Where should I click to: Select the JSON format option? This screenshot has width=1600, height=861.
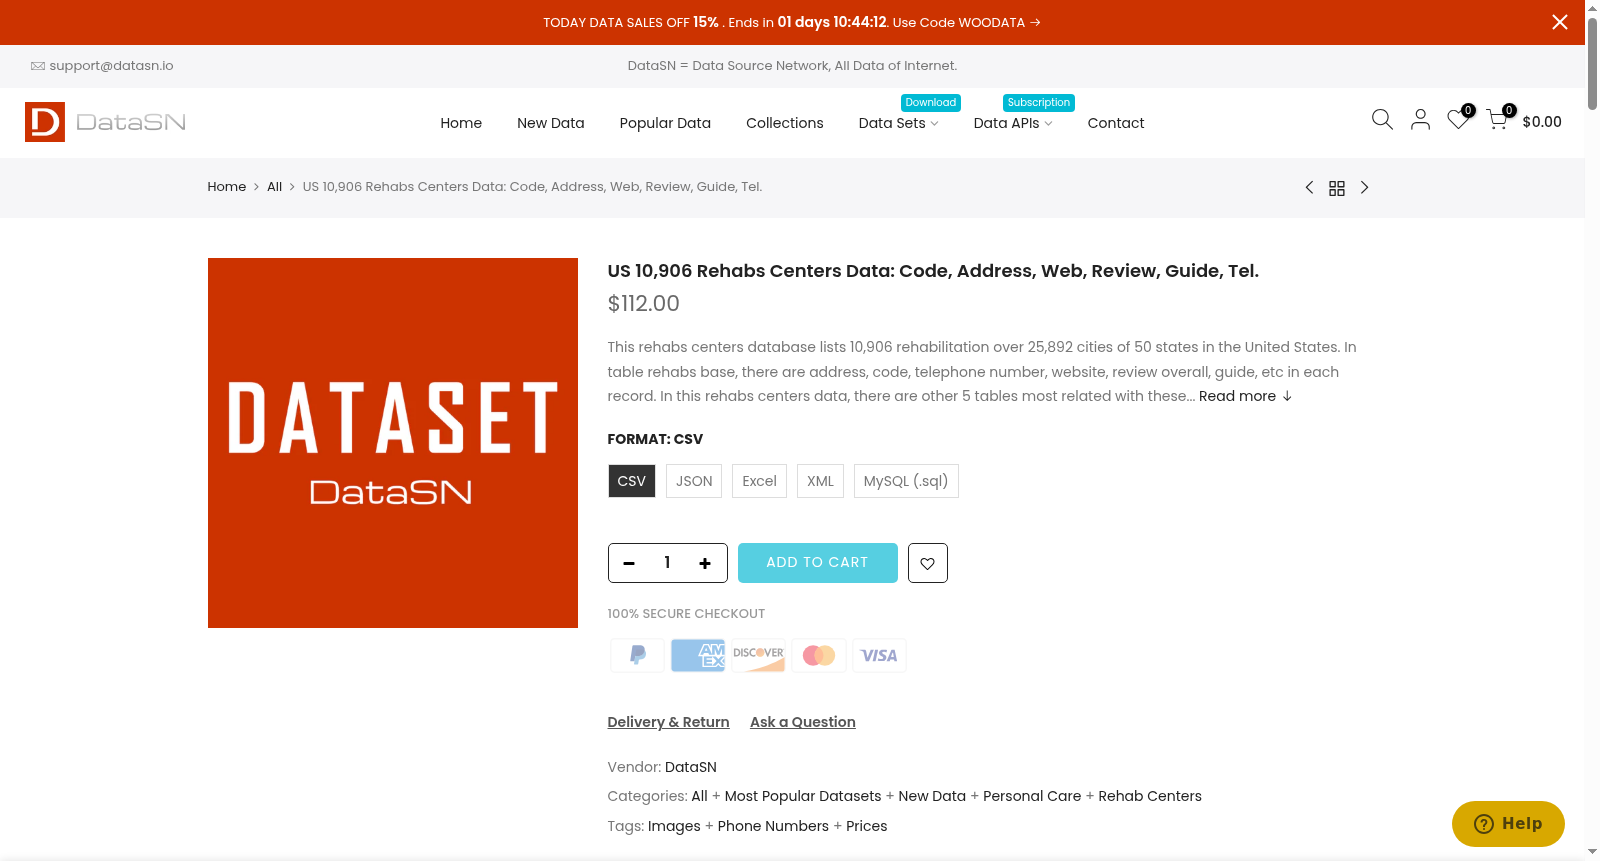694,481
